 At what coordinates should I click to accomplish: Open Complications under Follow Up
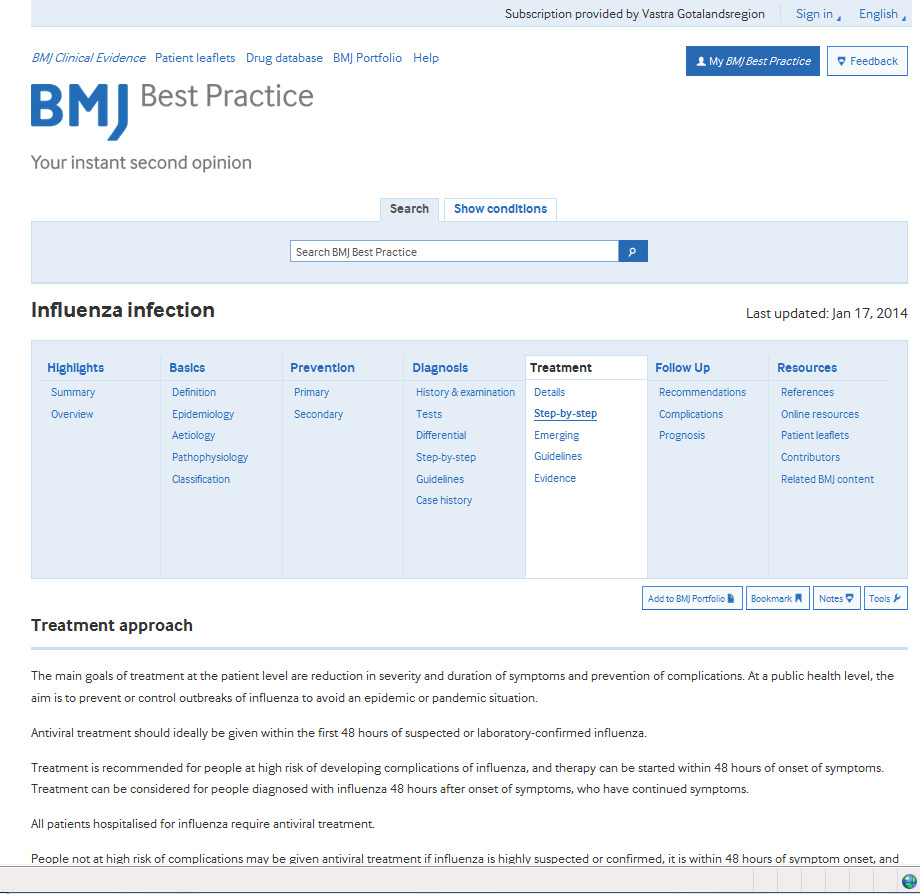click(691, 414)
